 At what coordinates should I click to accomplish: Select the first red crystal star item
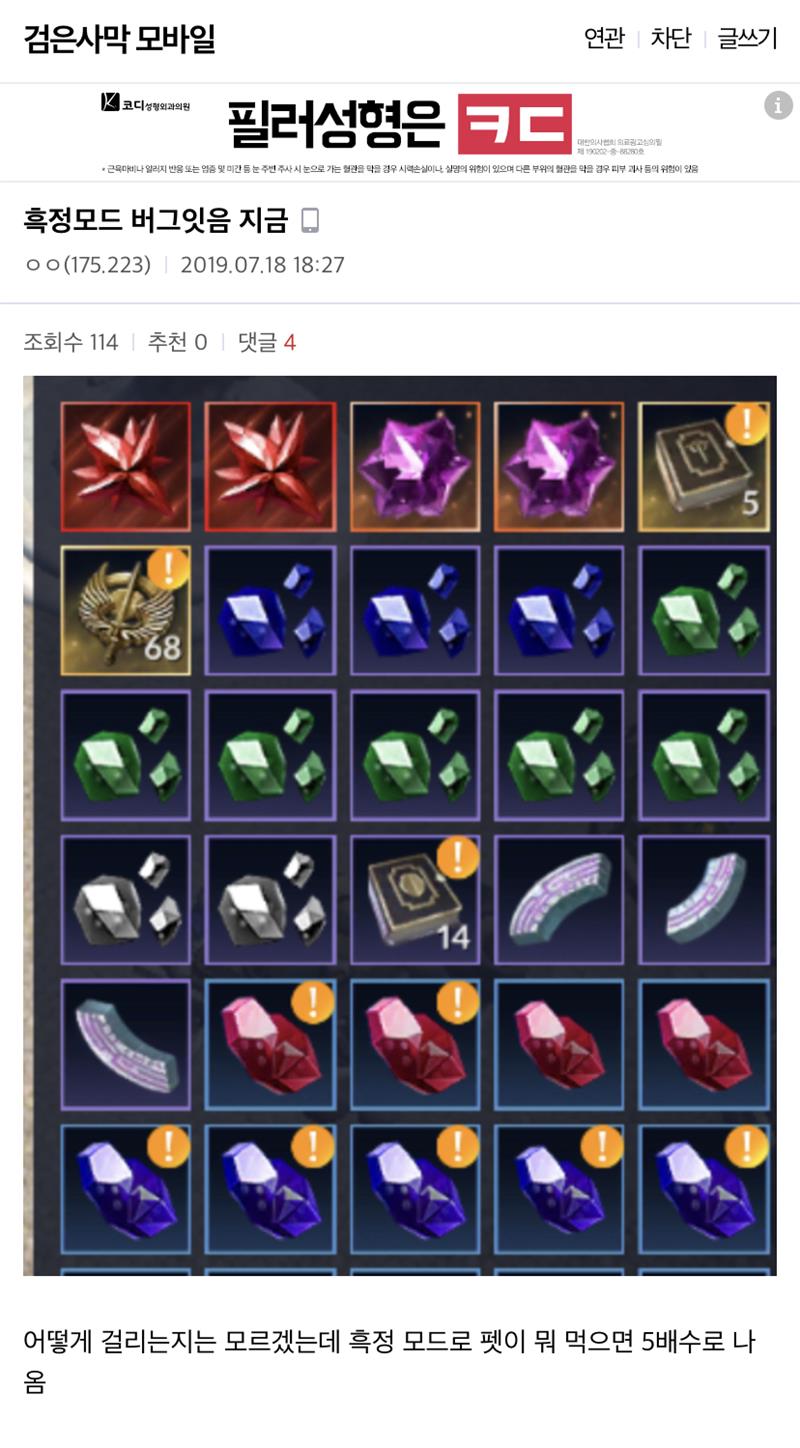pos(126,466)
